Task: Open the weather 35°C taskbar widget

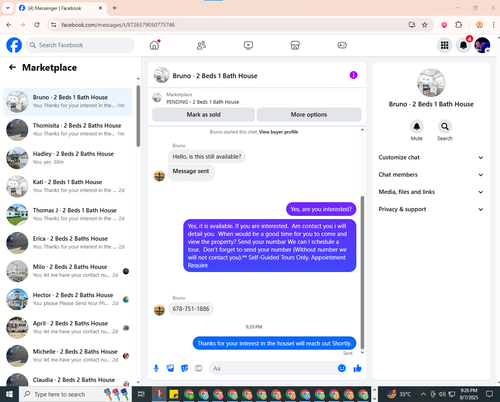Action: [x=399, y=394]
